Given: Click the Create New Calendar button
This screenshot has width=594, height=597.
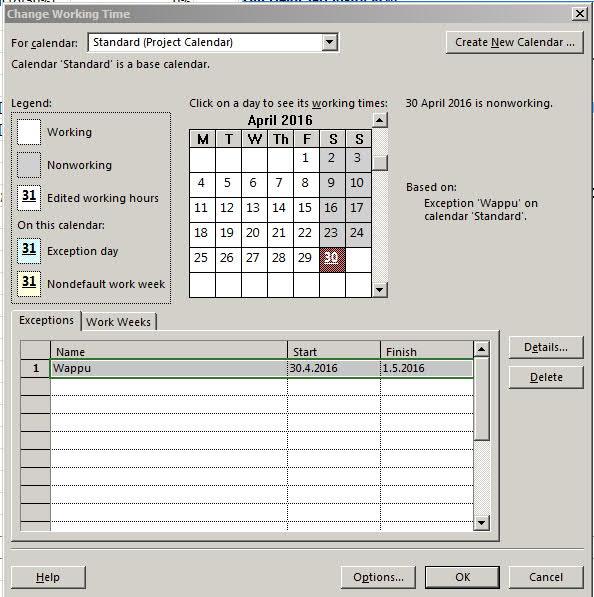Looking at the screenshot, I should 514,42.
